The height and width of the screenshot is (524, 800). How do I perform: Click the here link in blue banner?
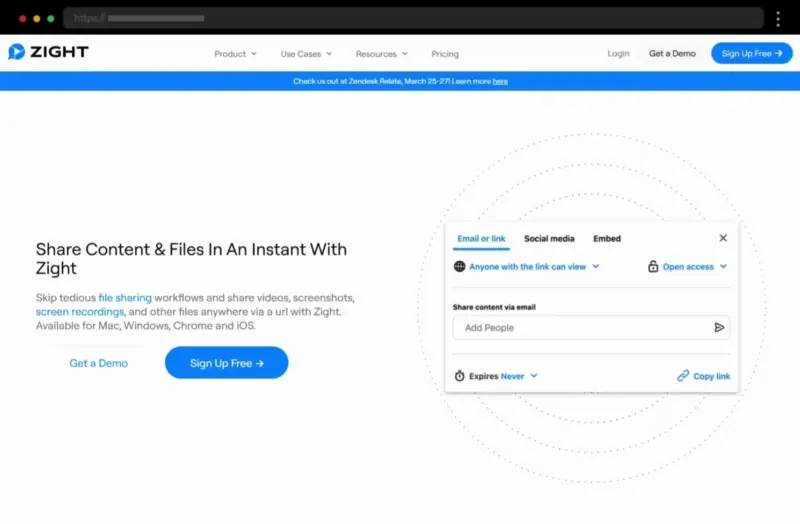pyautogui.click(x=500, y=81)
